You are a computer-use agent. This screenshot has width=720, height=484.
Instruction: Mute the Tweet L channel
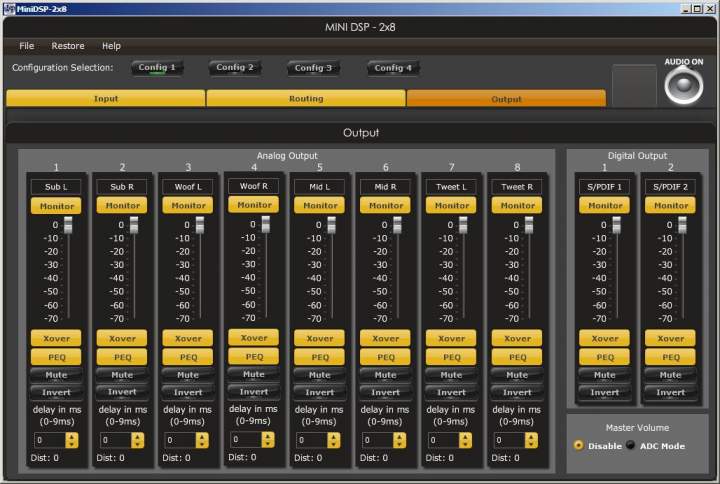click(x=451, y=375)
